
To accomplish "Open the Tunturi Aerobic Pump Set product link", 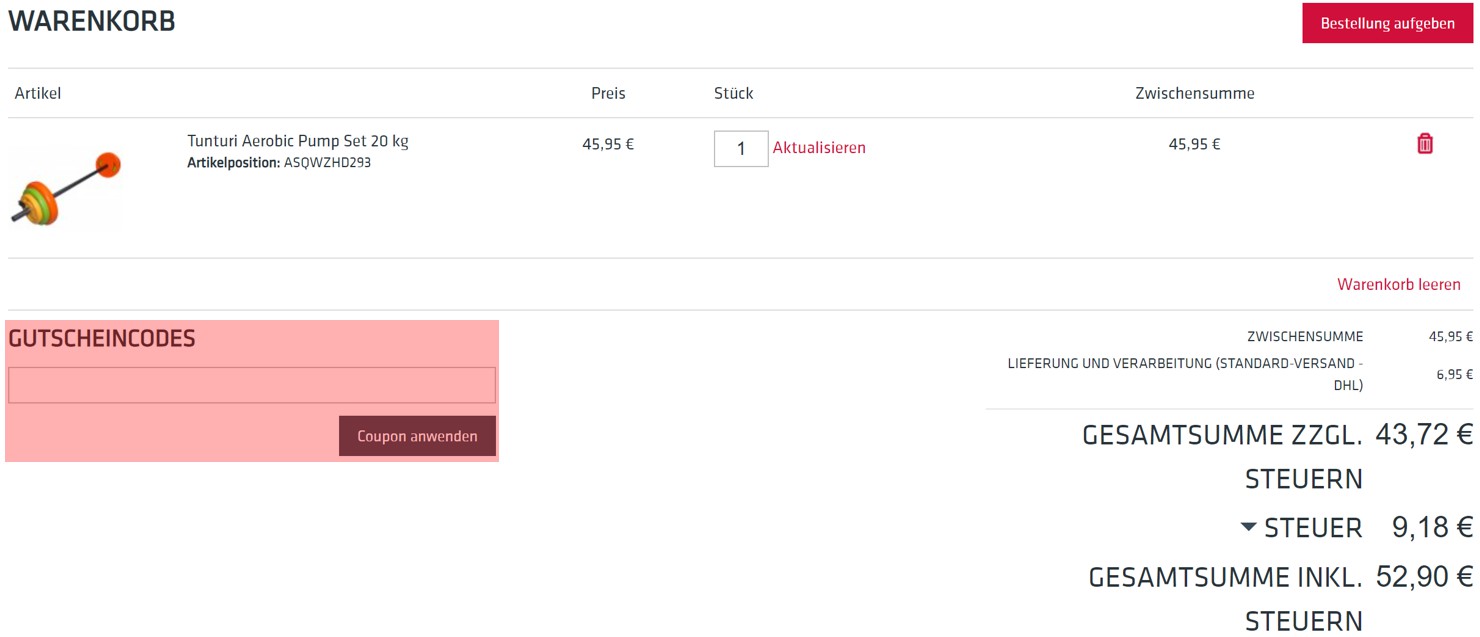I will pyautogui.click(x=297, y=141).
